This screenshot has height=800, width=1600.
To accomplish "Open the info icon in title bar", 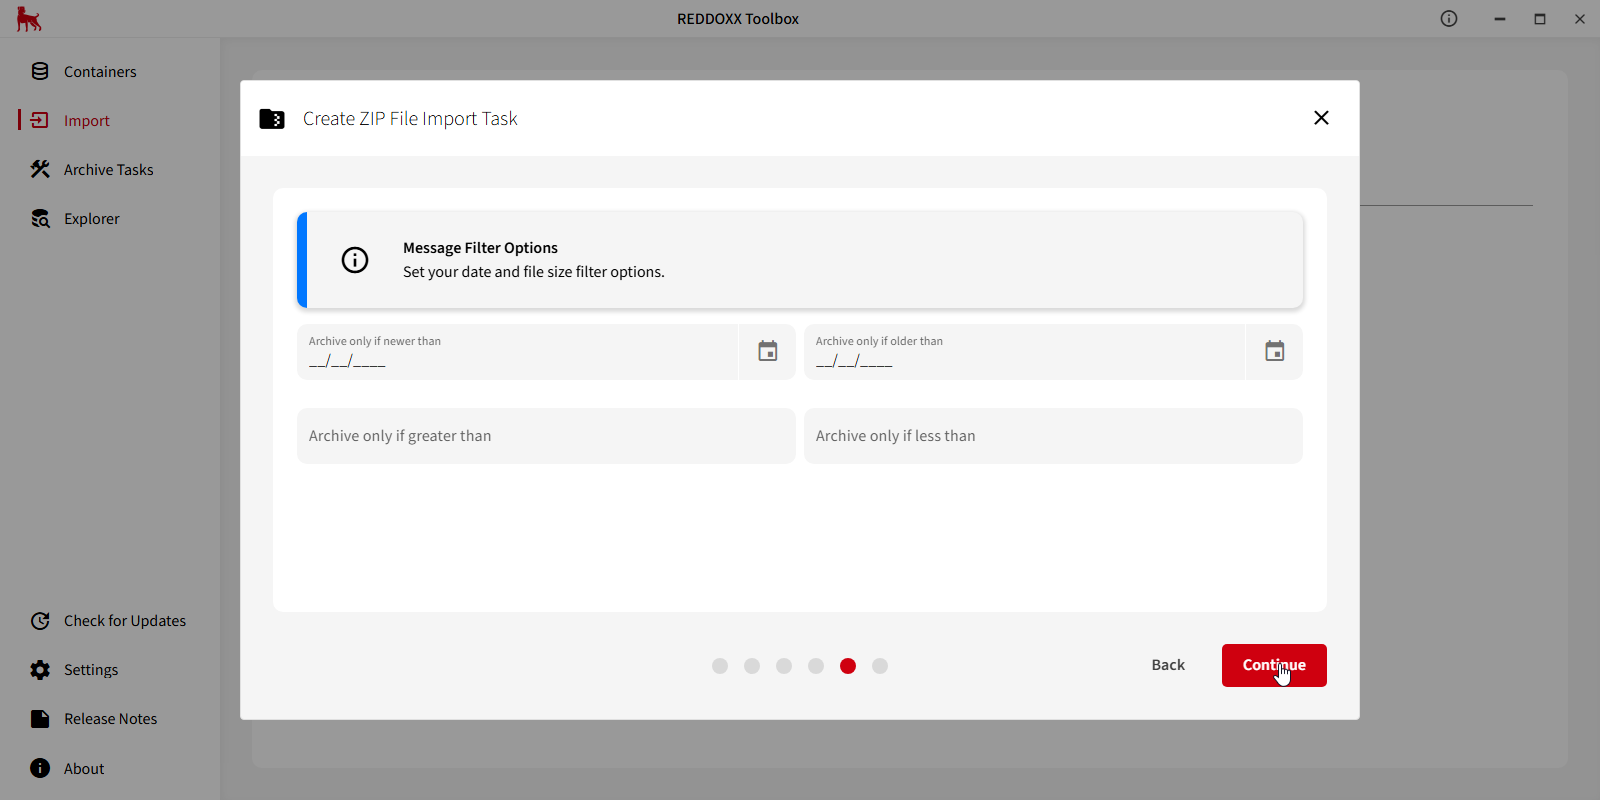I will click(x=1449, y=18).
